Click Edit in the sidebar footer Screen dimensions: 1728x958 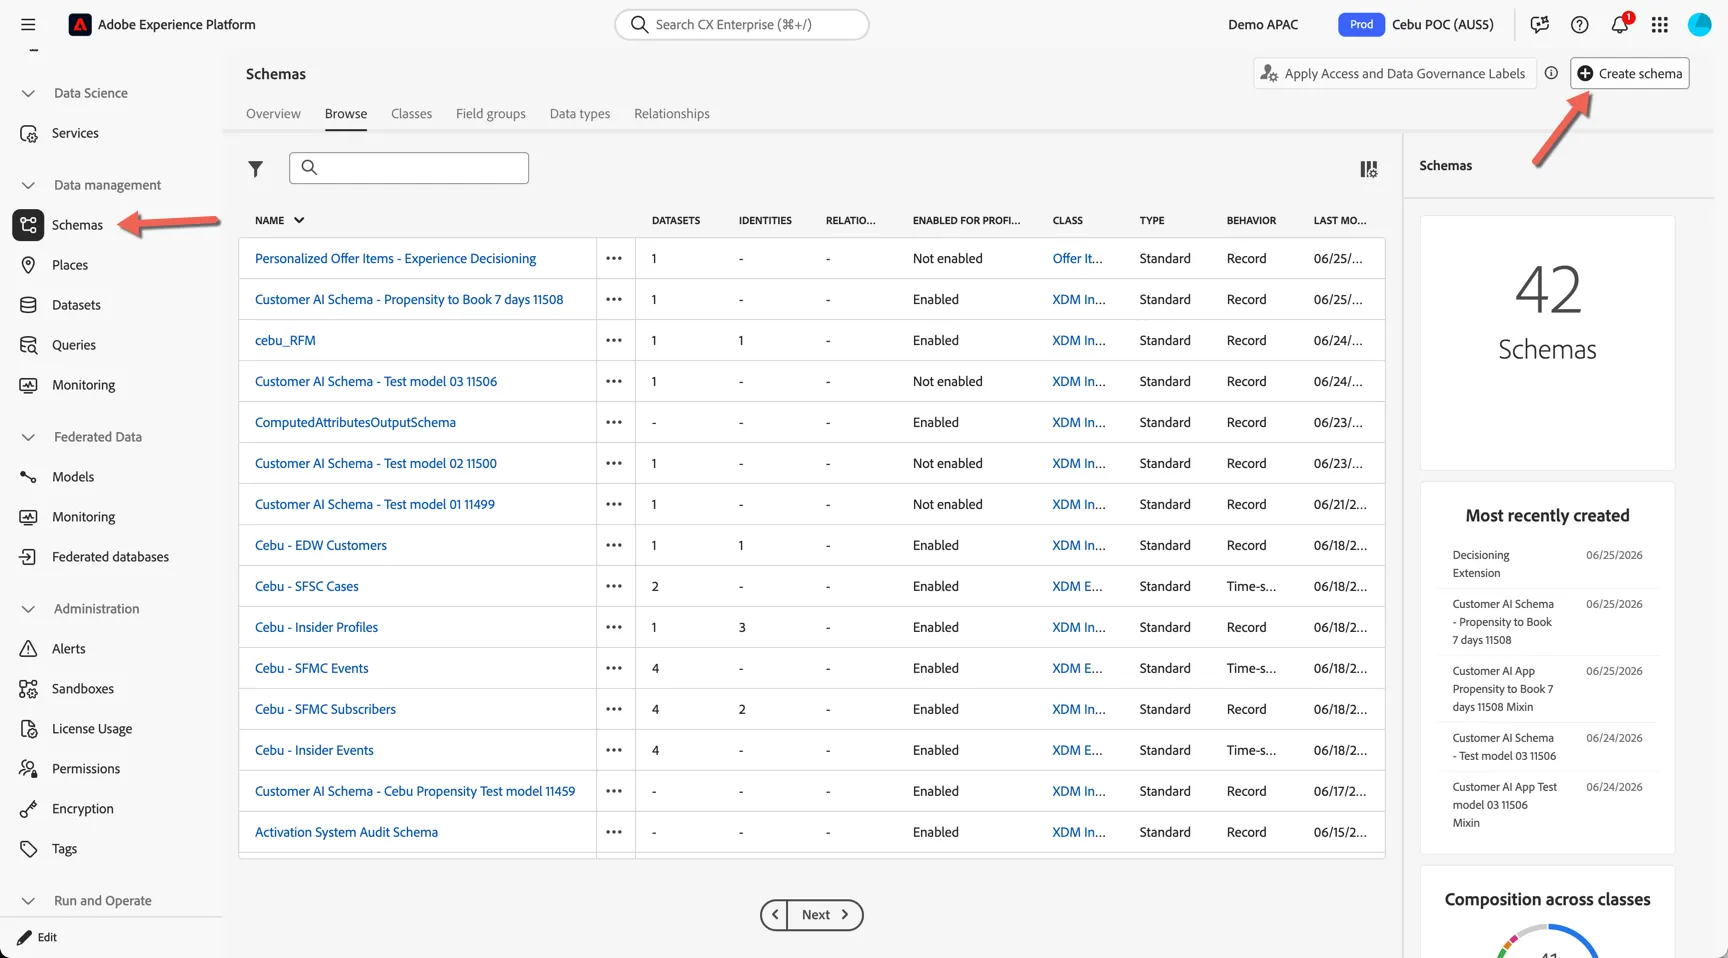[x=38, y=937]
